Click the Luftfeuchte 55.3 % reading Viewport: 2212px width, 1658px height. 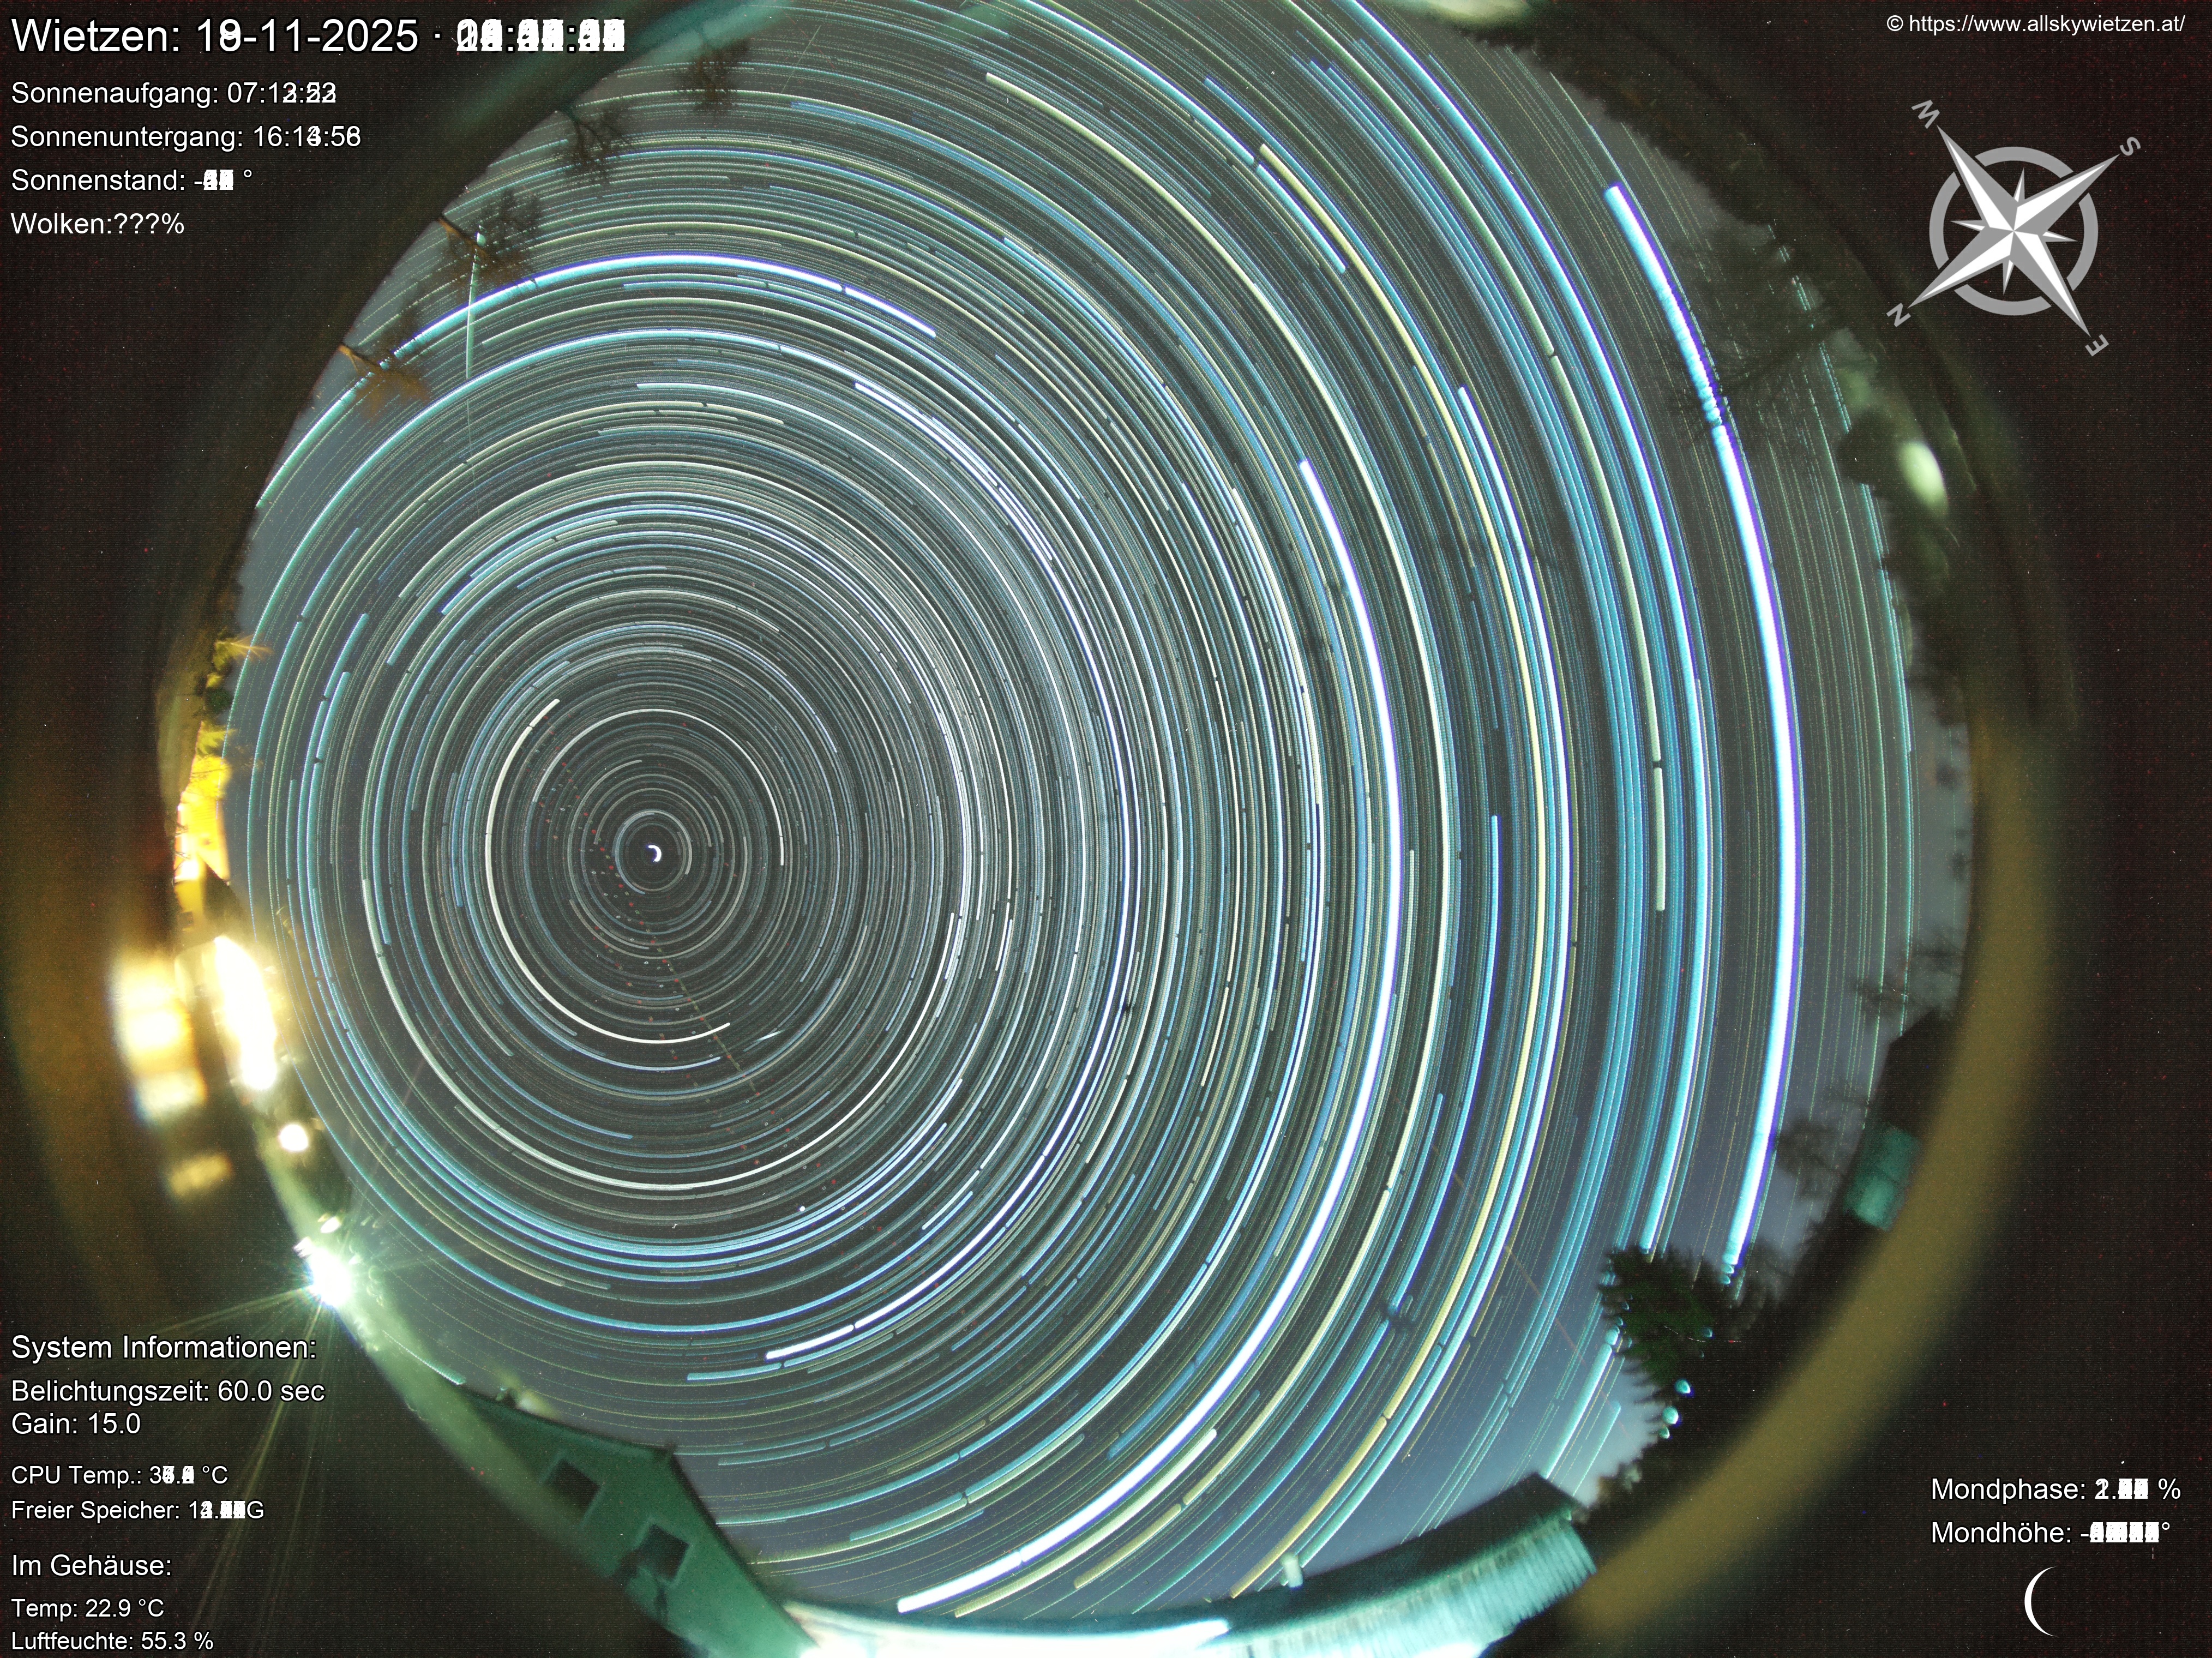[x=112, y=1641]
